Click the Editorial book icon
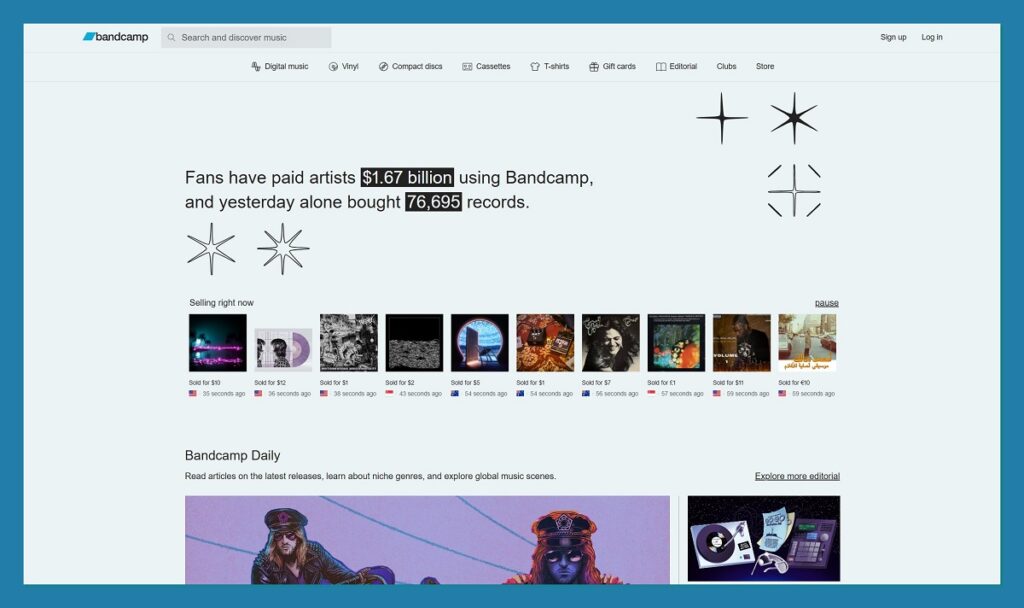The image size is (1024, 608). tap(661, 67)
